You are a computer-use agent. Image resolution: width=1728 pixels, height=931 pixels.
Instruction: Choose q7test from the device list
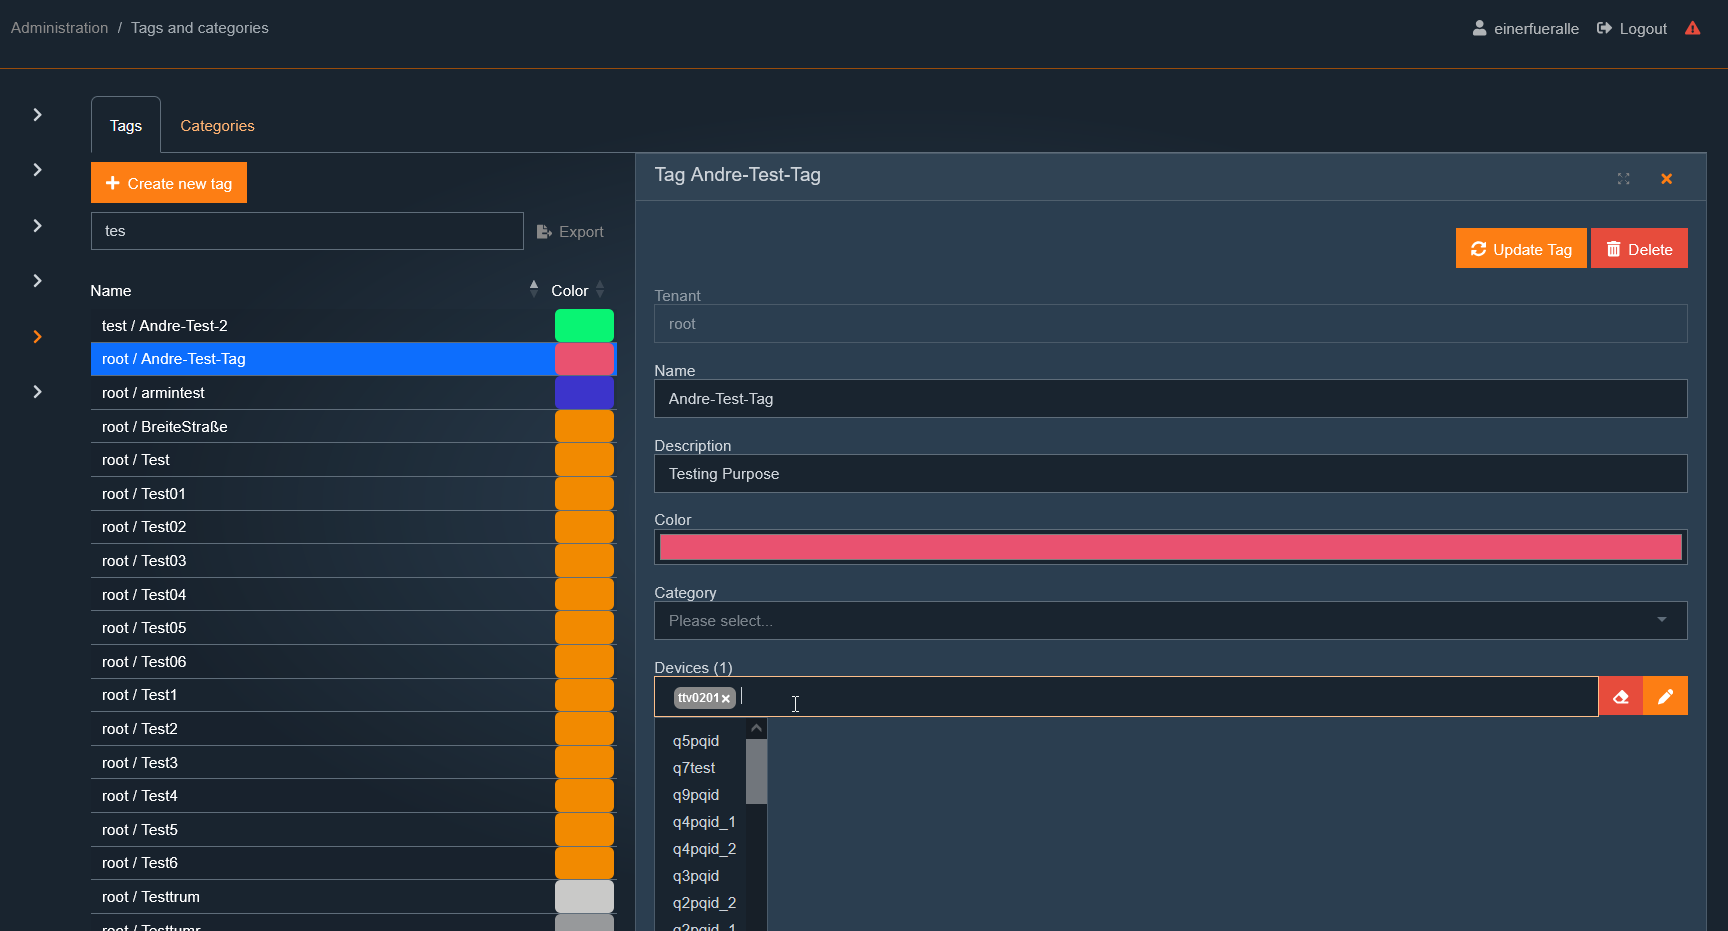[694, 768]
